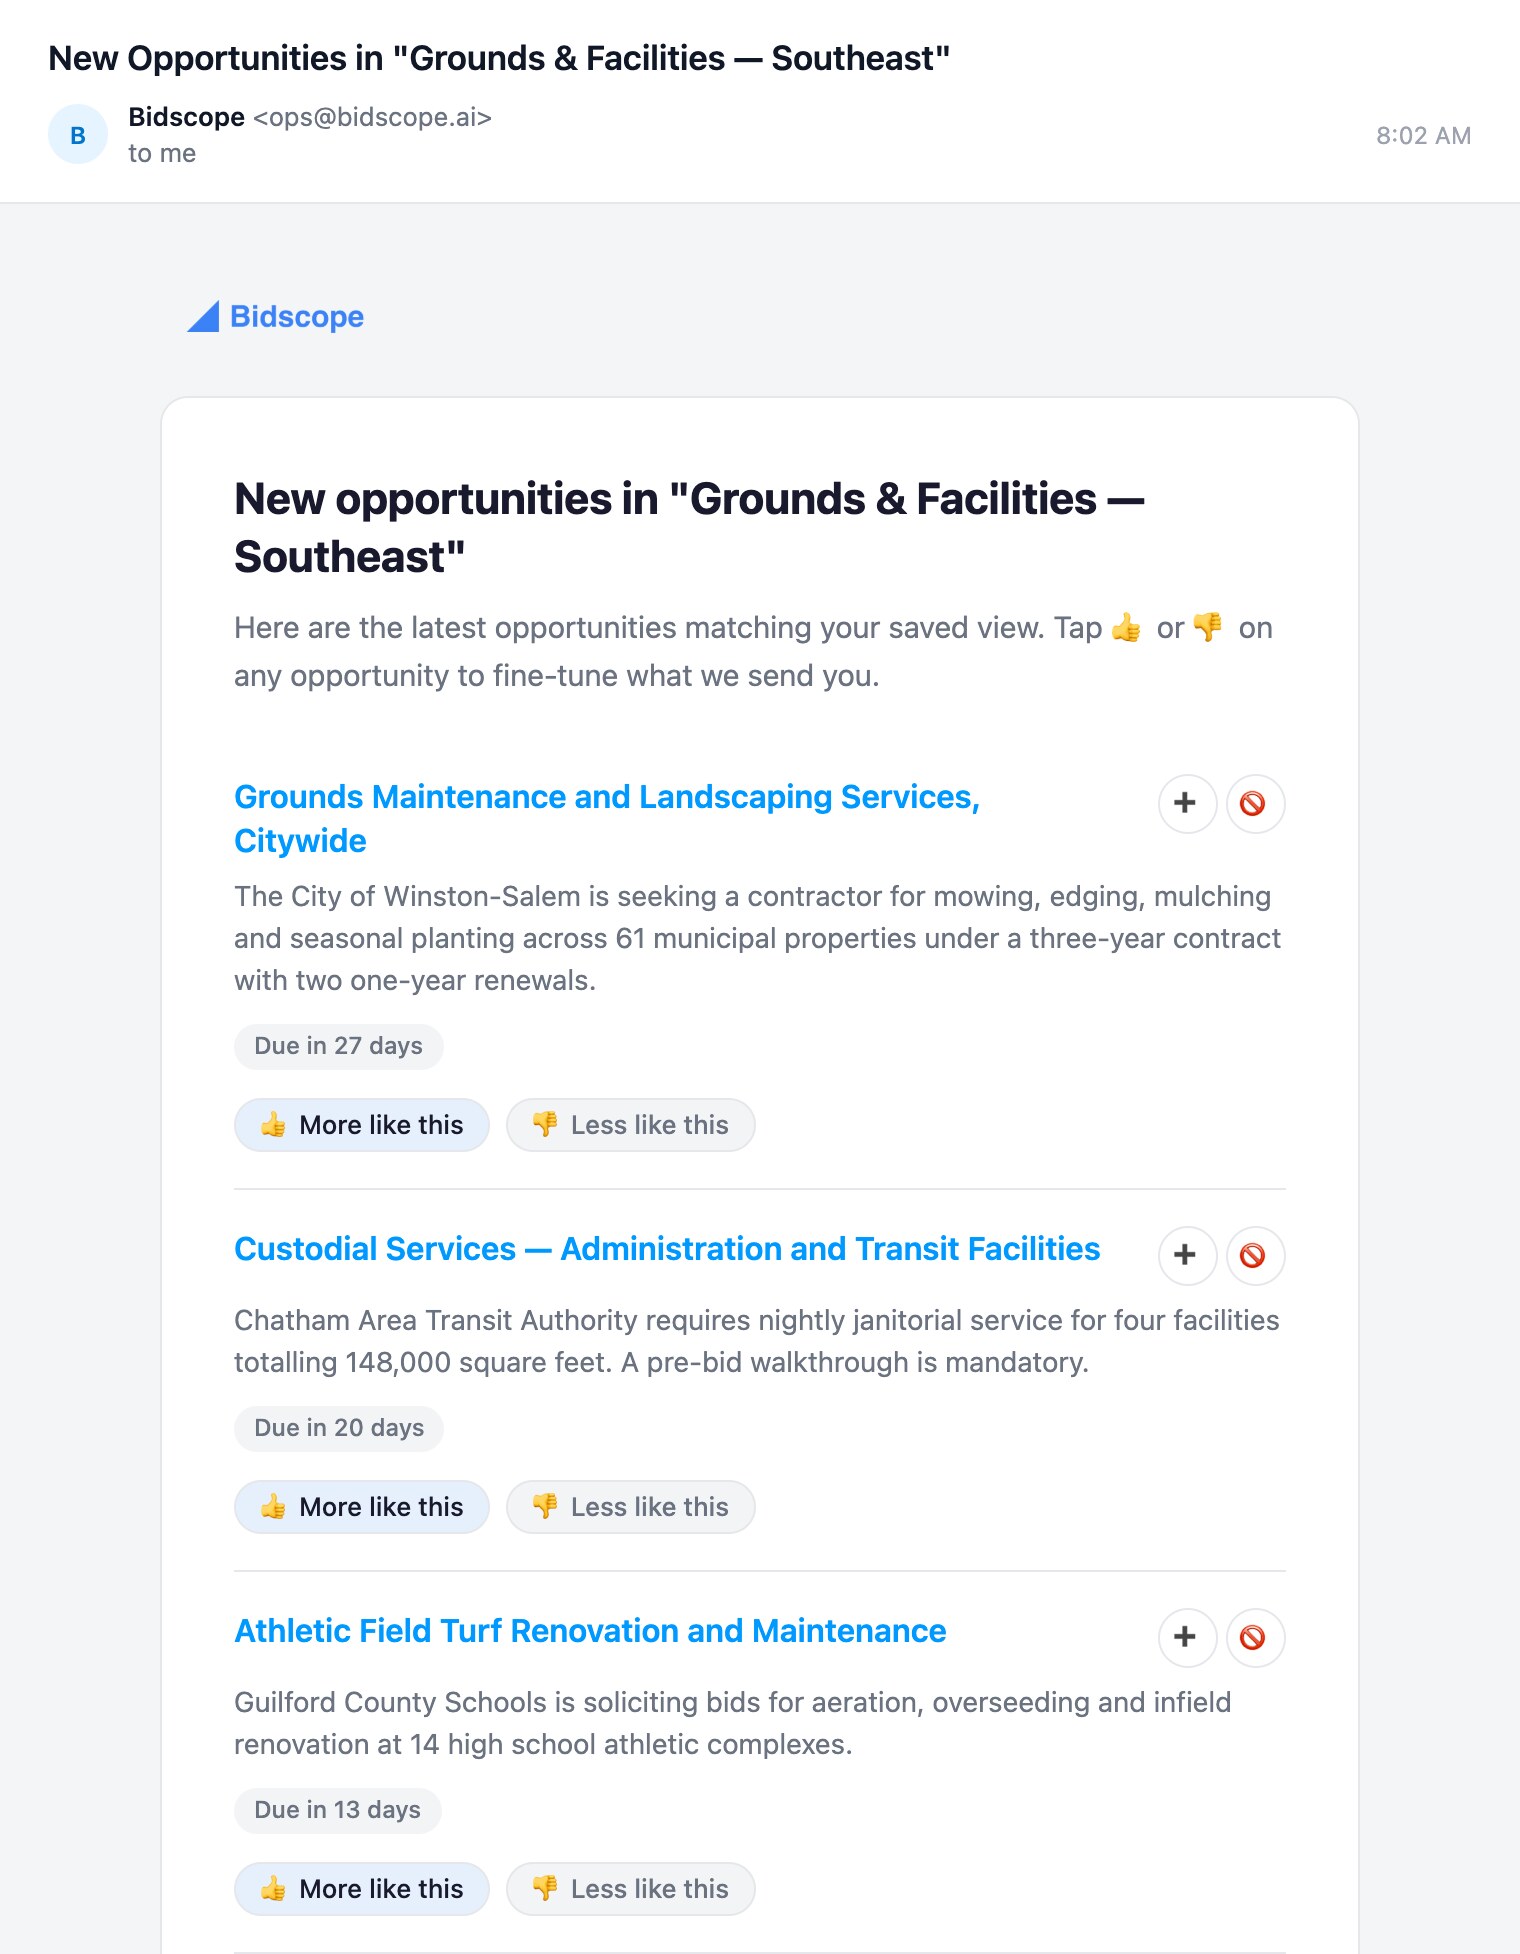Click More like this under Athletic Field Turf
The image size is (1520, 1954).
tap(362, 1889)
